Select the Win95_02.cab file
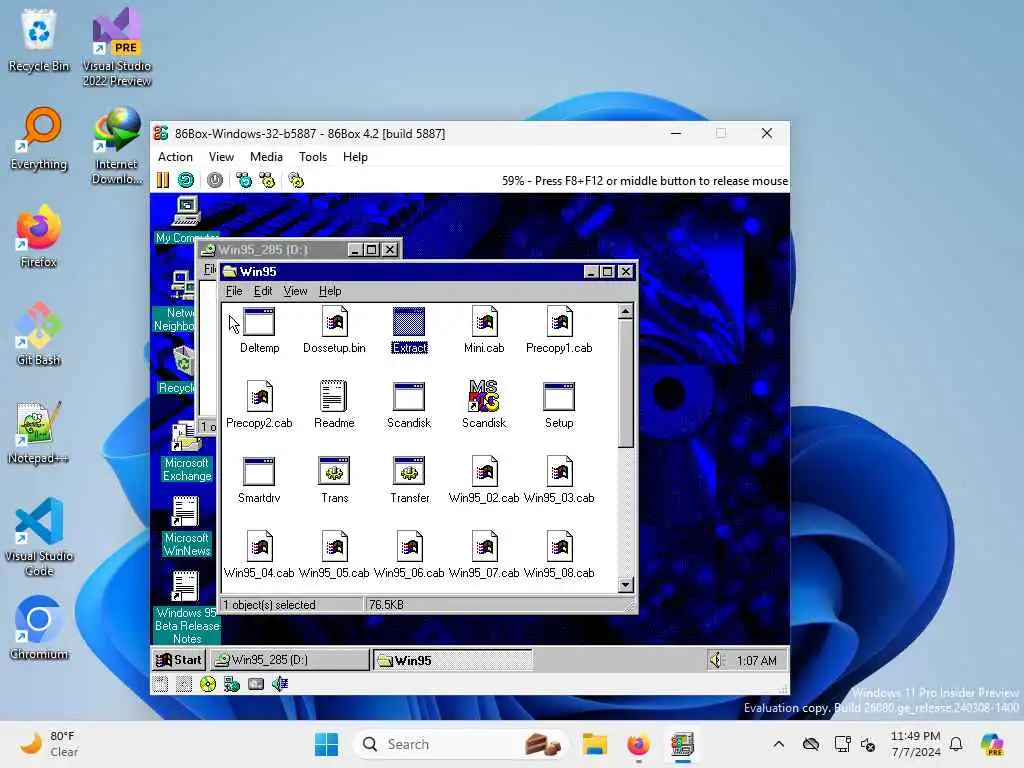The image size is (1024, 768). tap(484, 480)
